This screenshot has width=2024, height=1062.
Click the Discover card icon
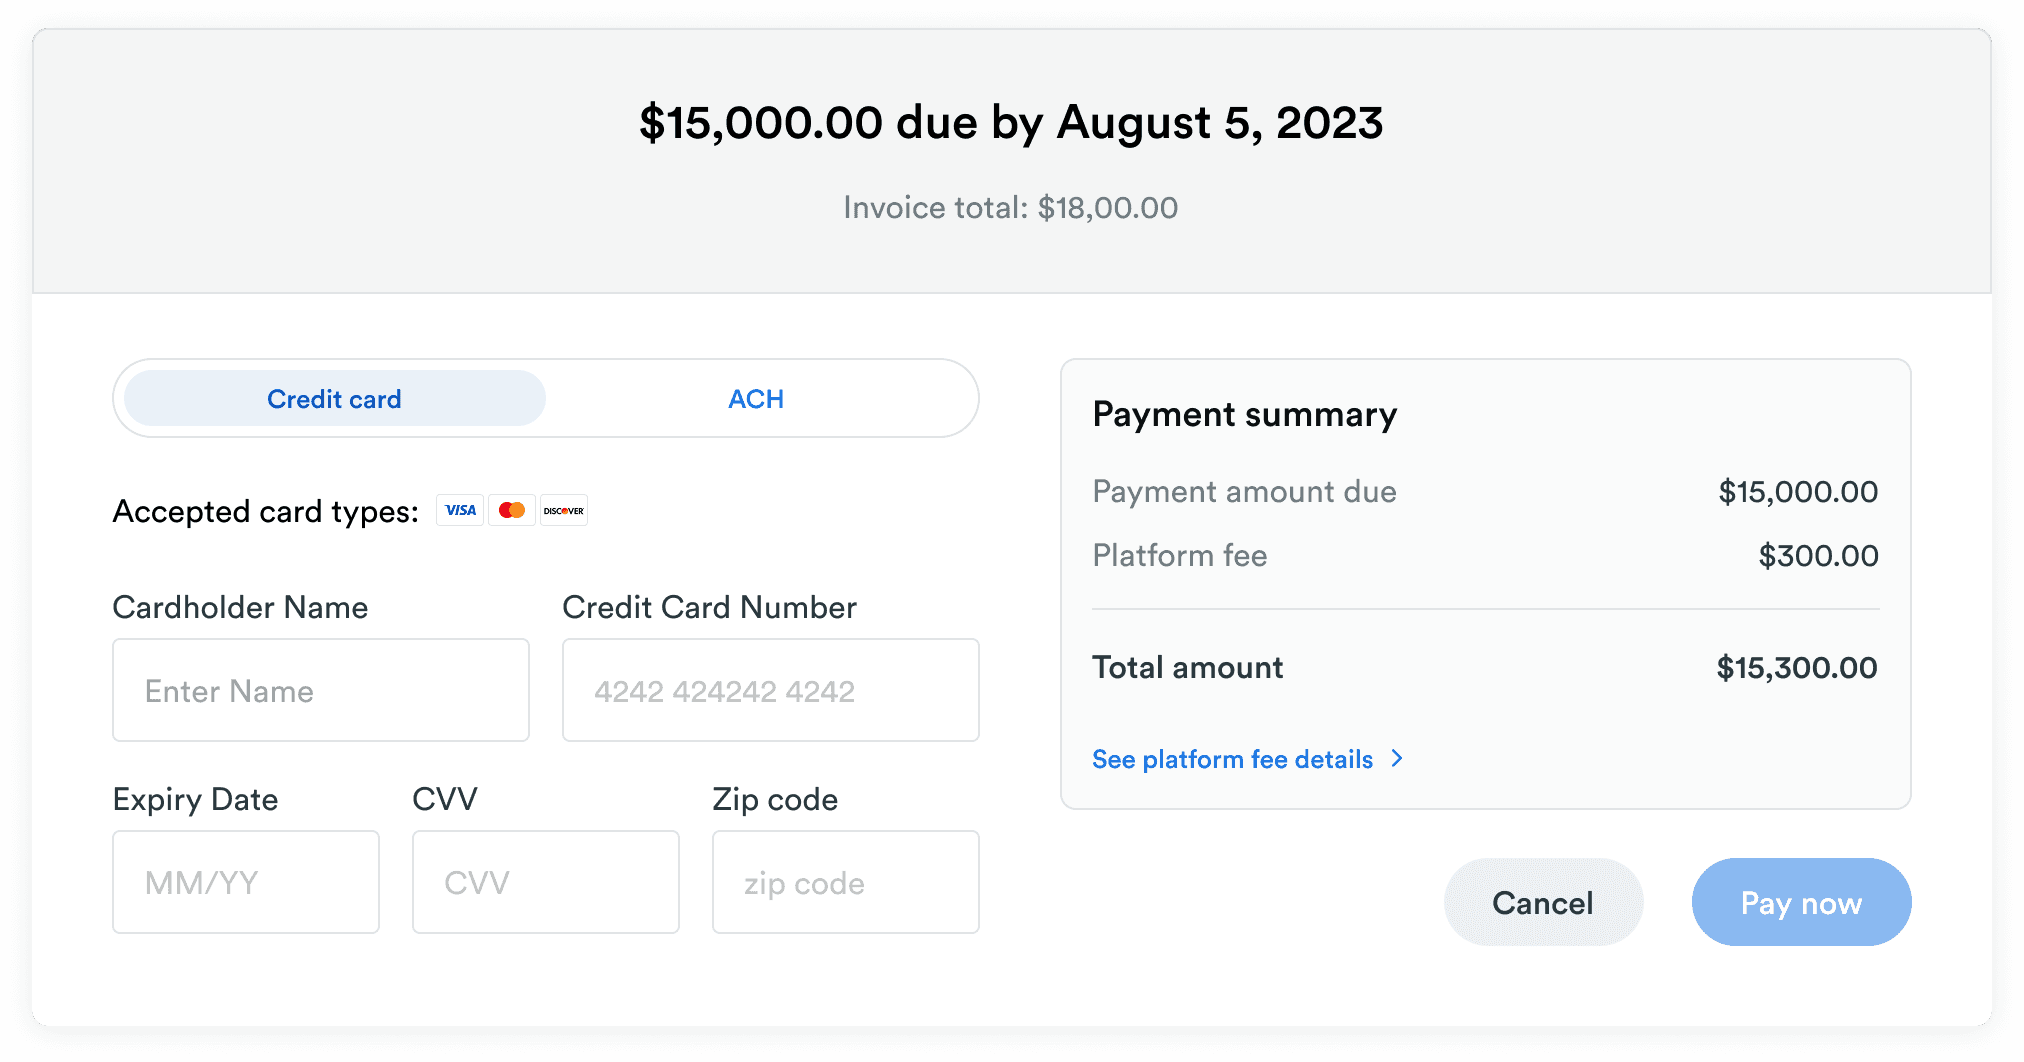click(563, 510)
